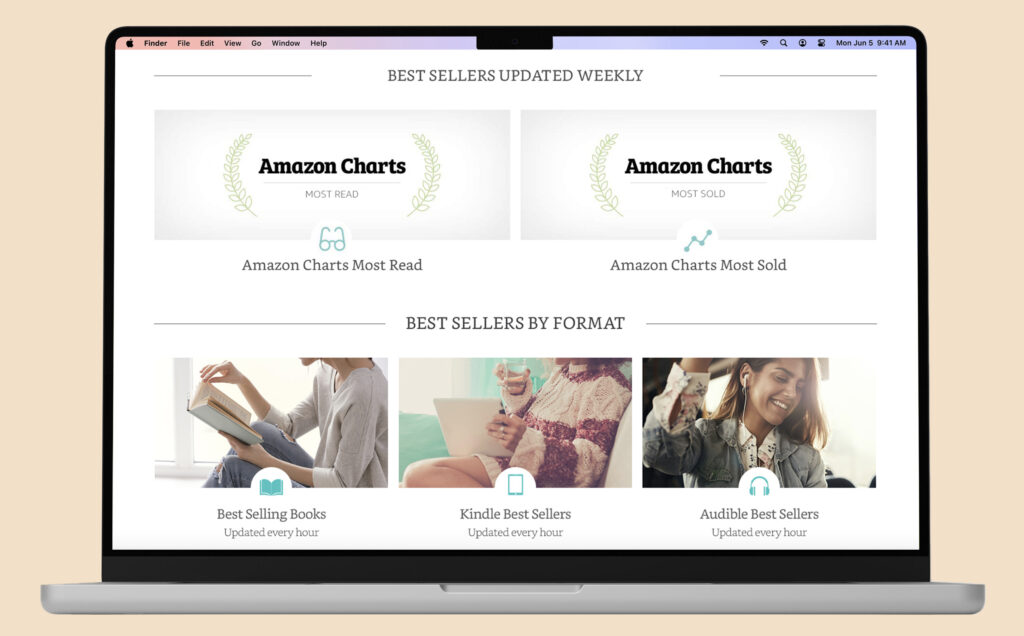This screenshot has width=1024, height=636.
Task: Click the glasses icon under Most Read
Action: (332, 240)
